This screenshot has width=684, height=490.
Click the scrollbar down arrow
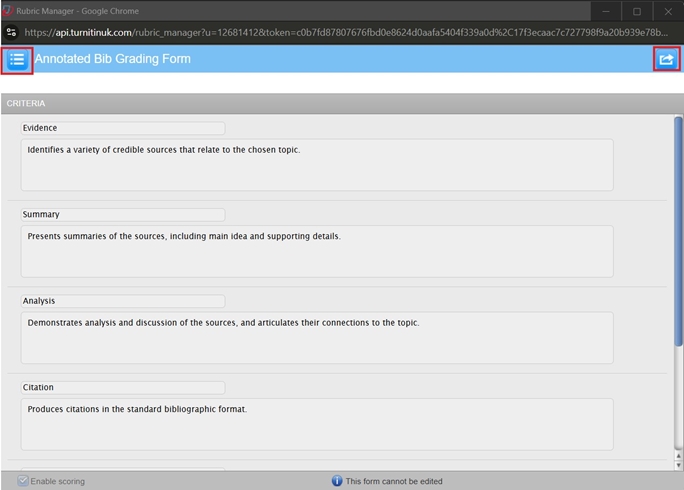tap(678, 465)
